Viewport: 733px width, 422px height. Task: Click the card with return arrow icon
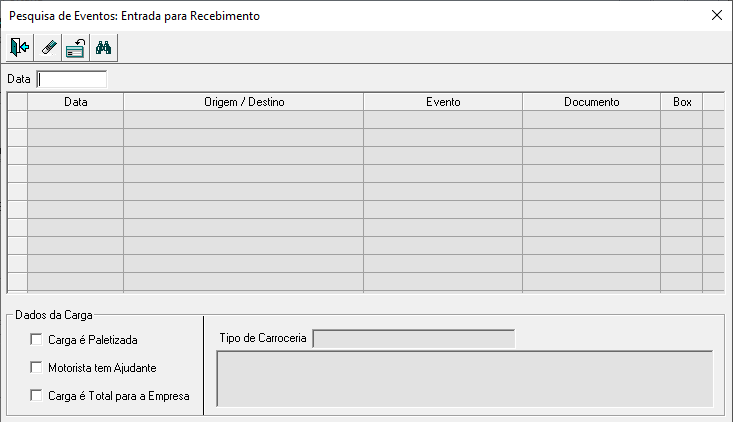75,47
